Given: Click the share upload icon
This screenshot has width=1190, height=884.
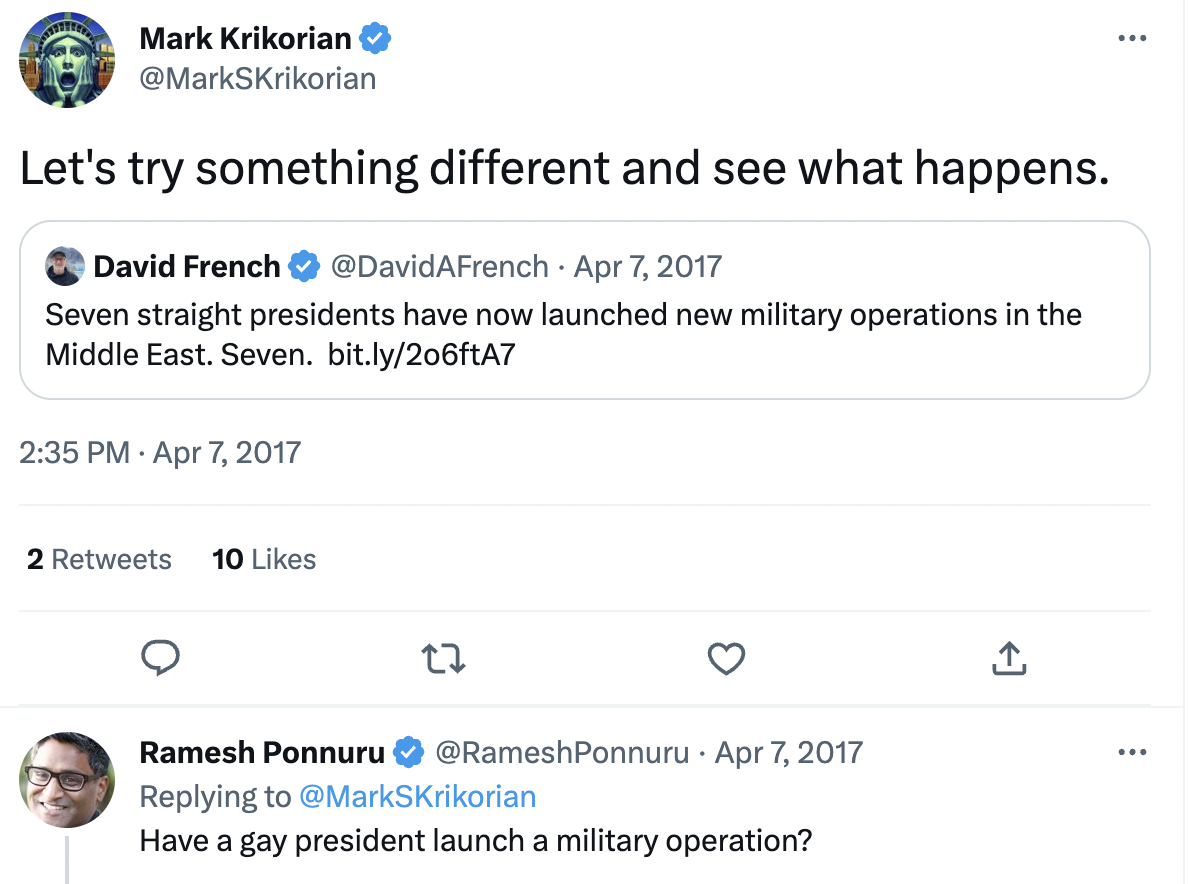Looking at the screenshot, I should click(x=1009, y=657).
